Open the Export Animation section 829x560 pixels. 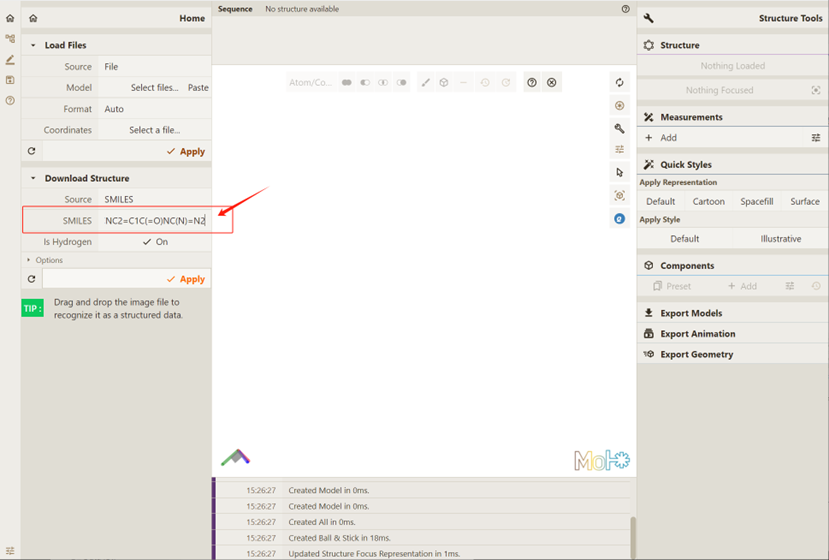pos(697,334)
